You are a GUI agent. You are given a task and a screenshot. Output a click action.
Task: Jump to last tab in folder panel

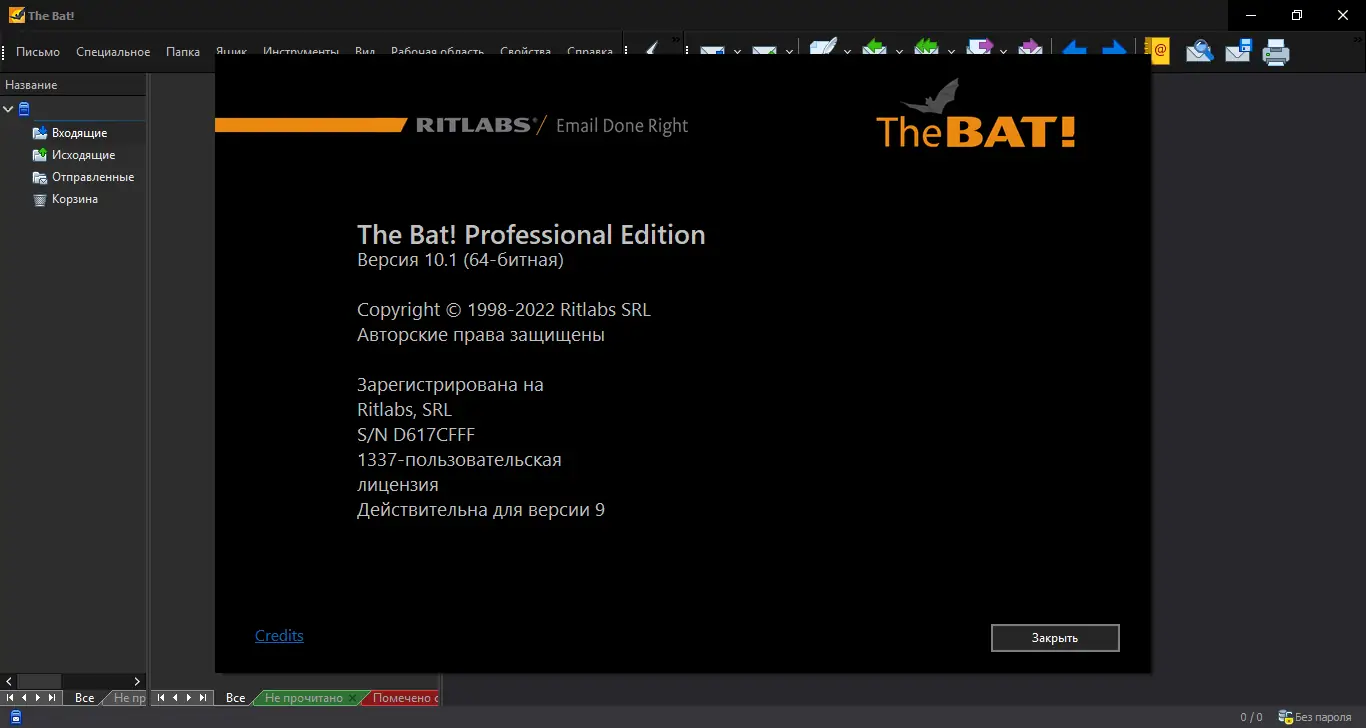[52, 697]
